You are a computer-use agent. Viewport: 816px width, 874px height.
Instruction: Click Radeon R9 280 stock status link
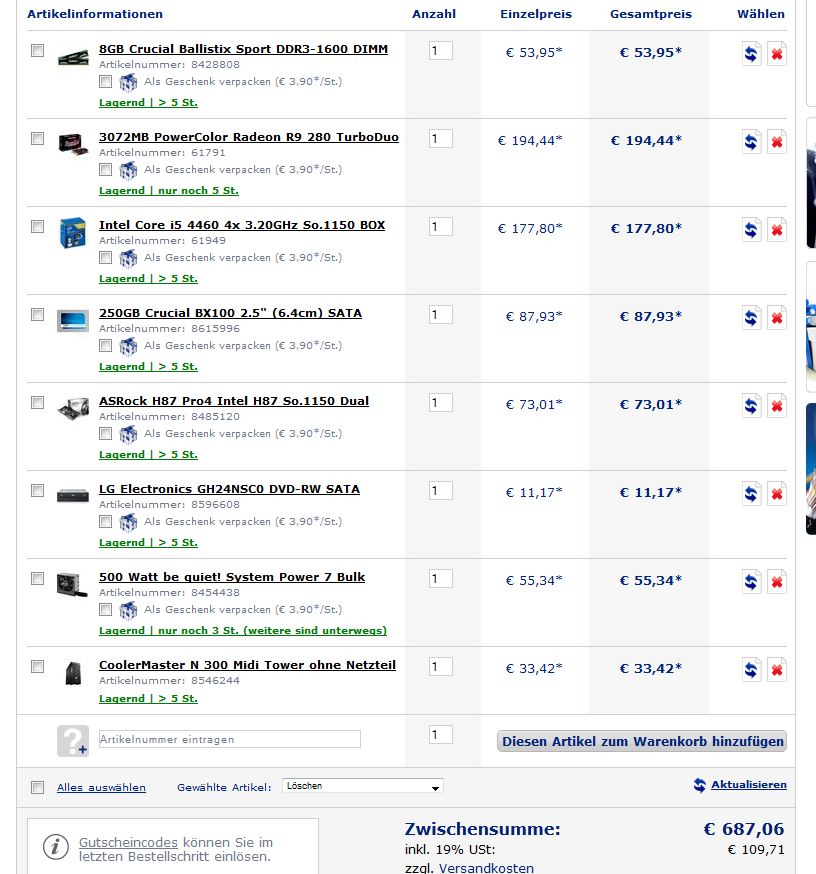point(168,191)
